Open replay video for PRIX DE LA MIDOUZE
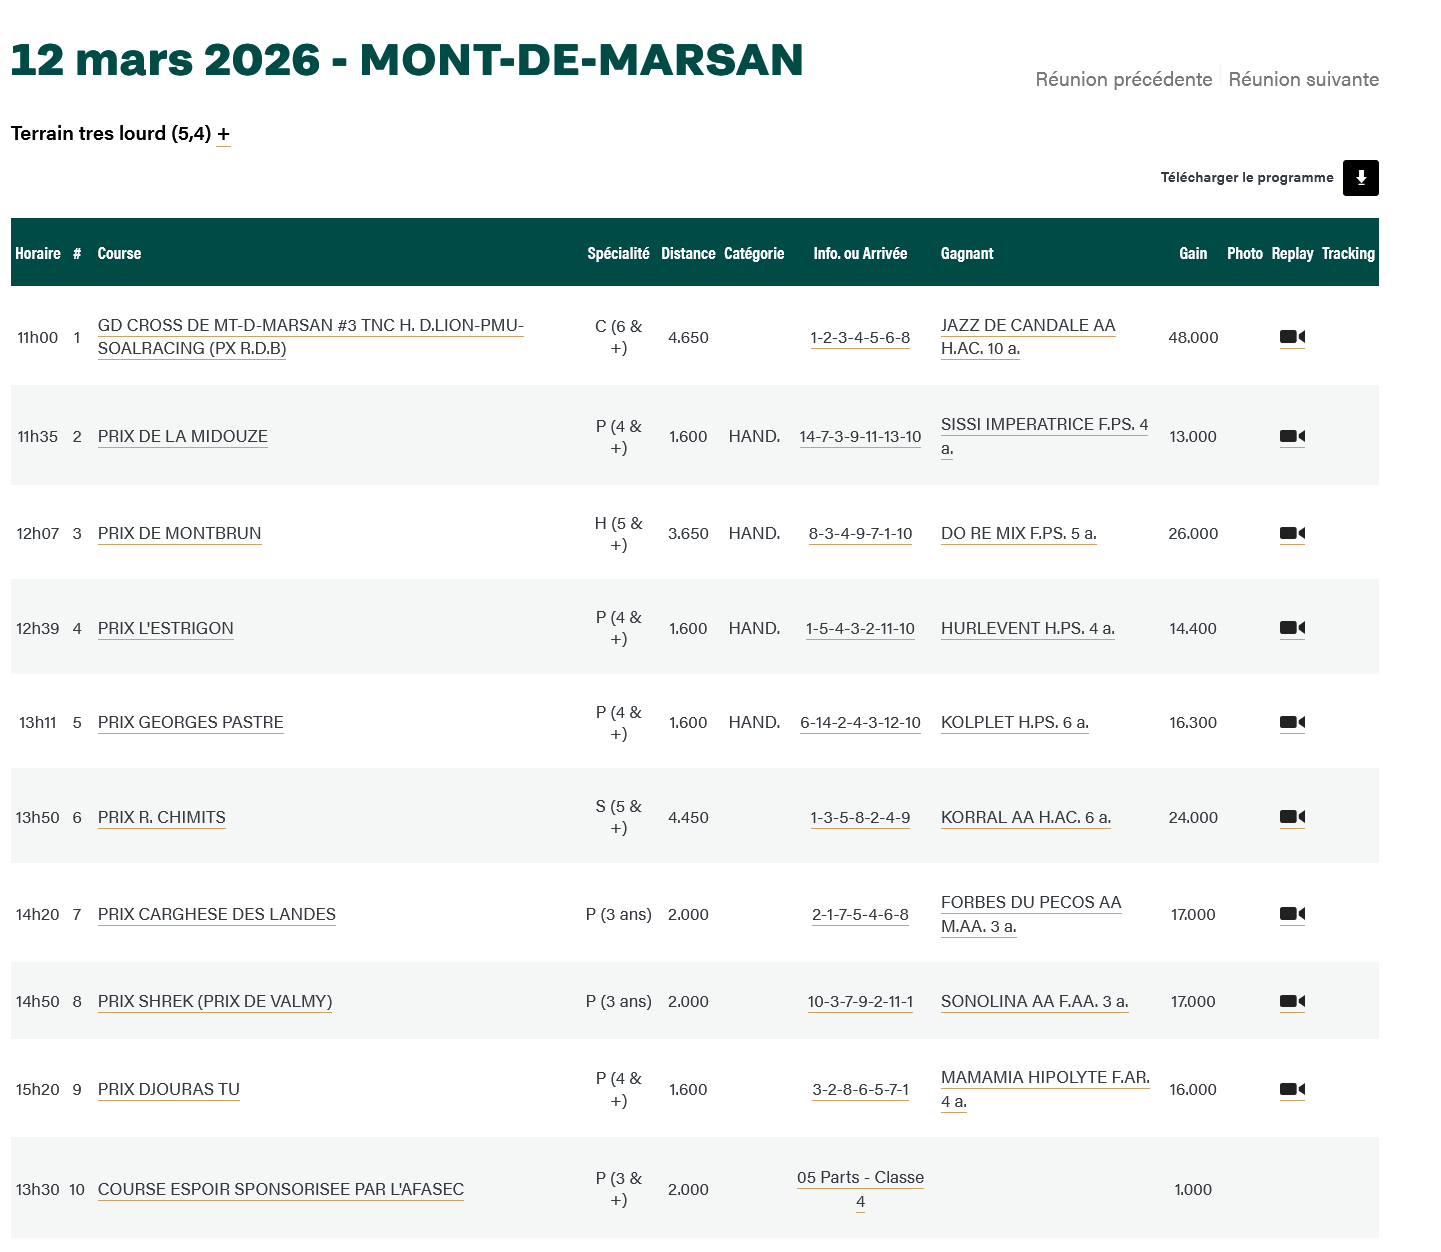The height and width of the screenshot is (1252, 1441). (1291, 436)
